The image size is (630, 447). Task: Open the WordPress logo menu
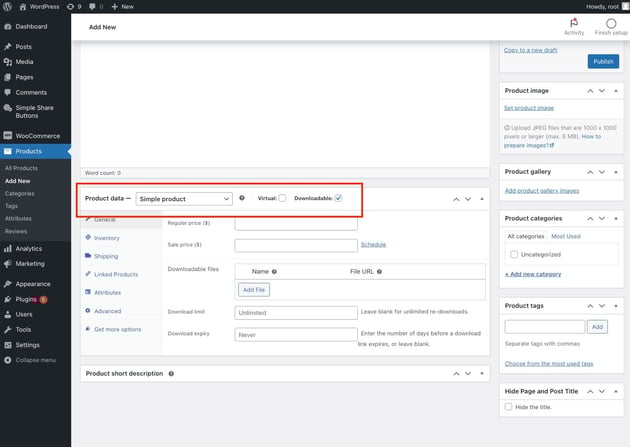[7, 6]
